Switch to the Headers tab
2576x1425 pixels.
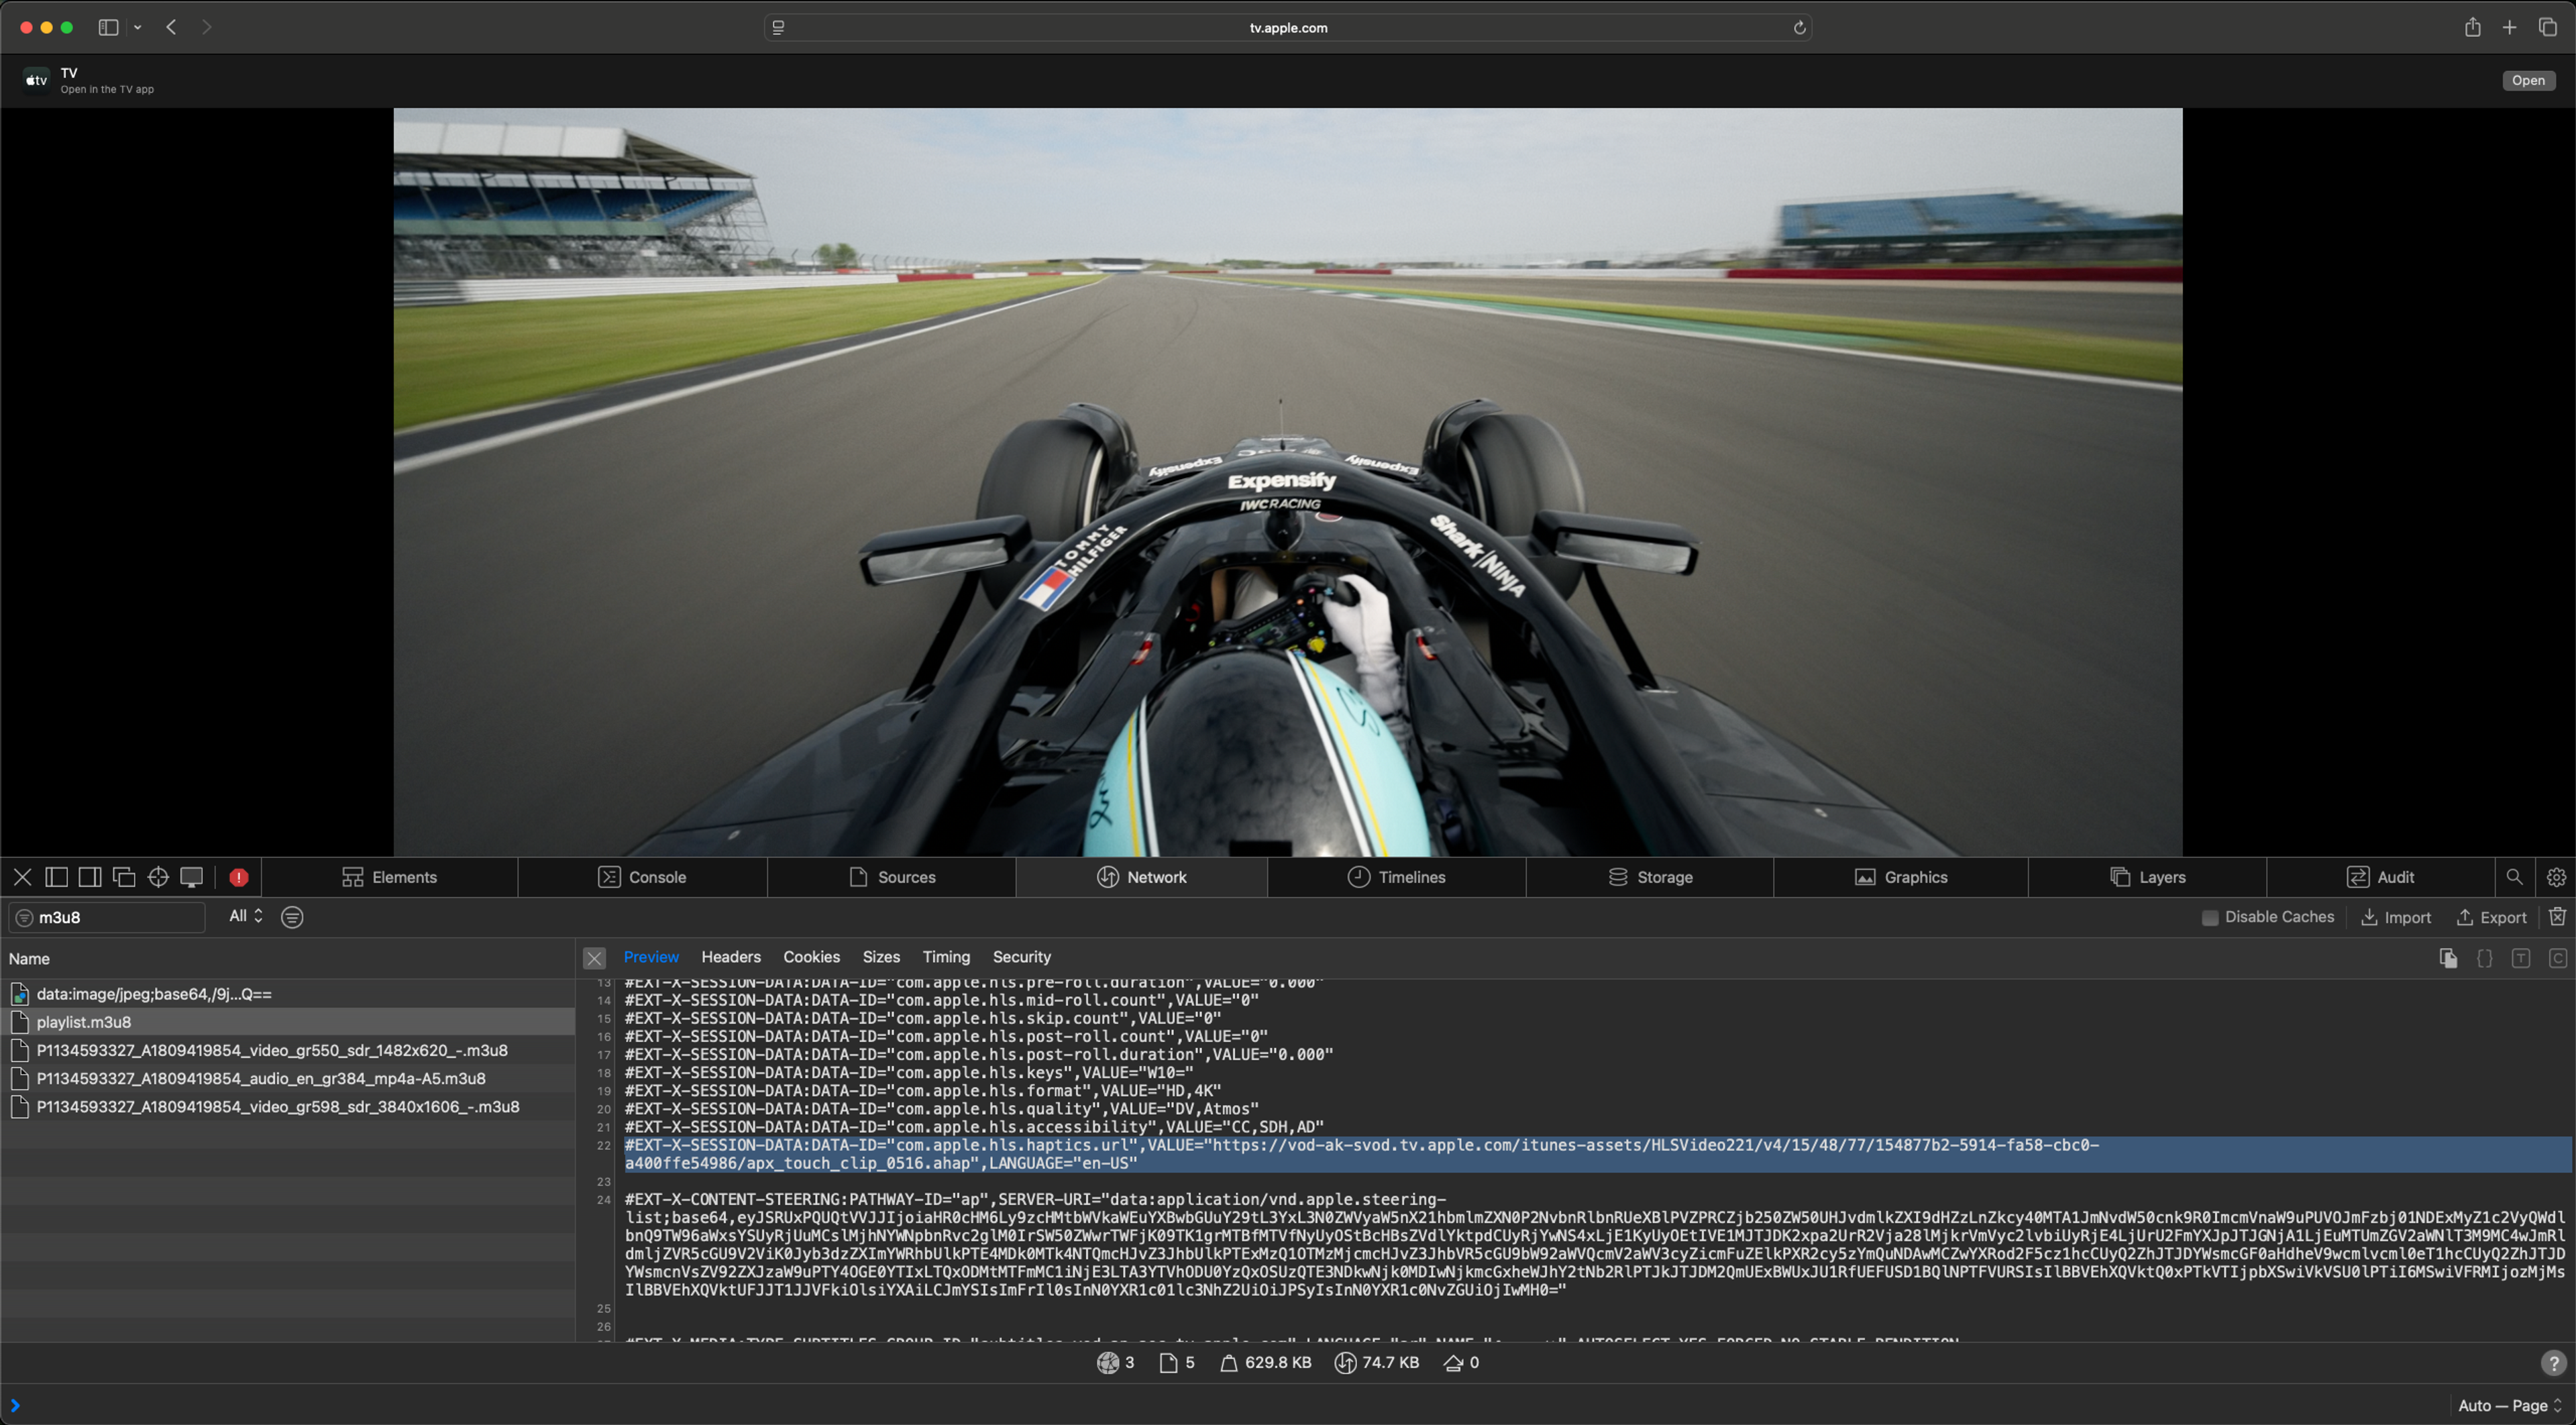coord(730,957)
